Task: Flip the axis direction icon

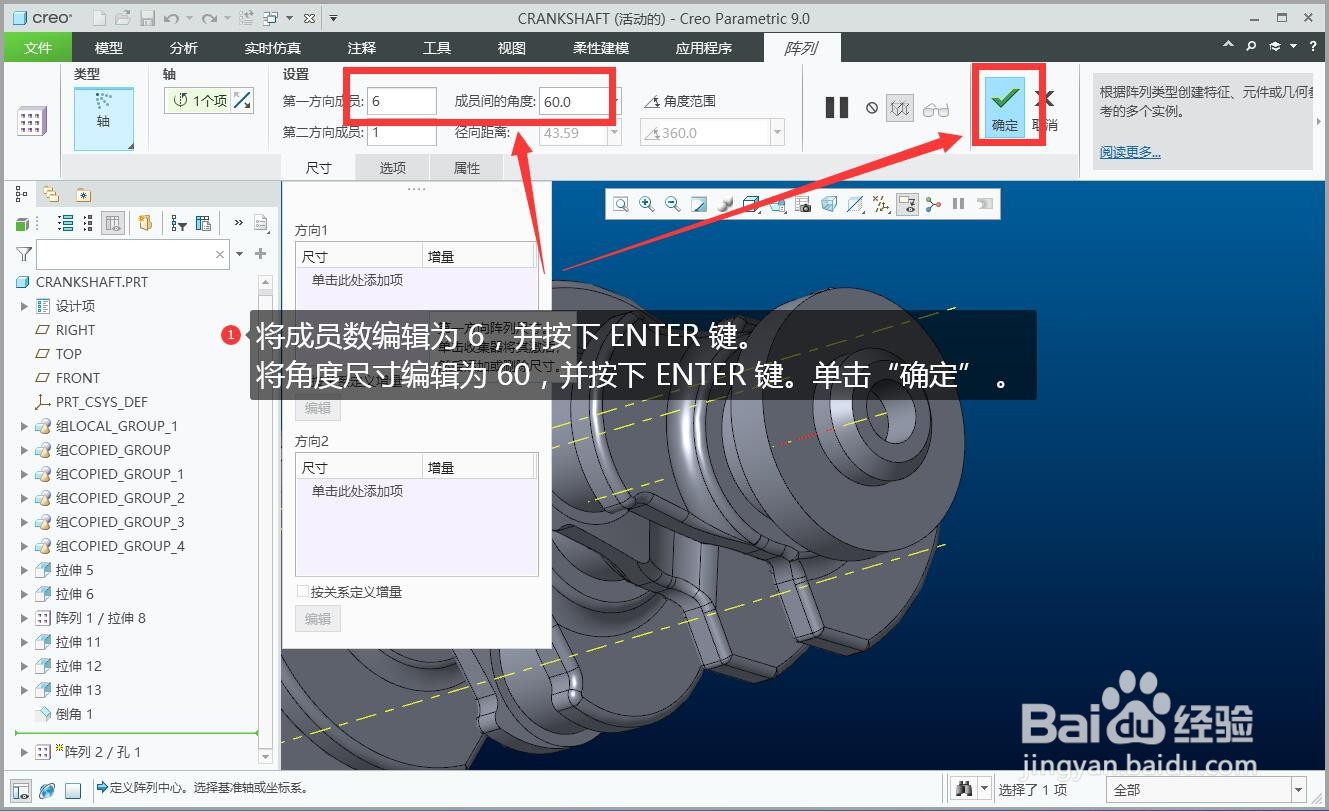Action: click(x=242, y=100)
